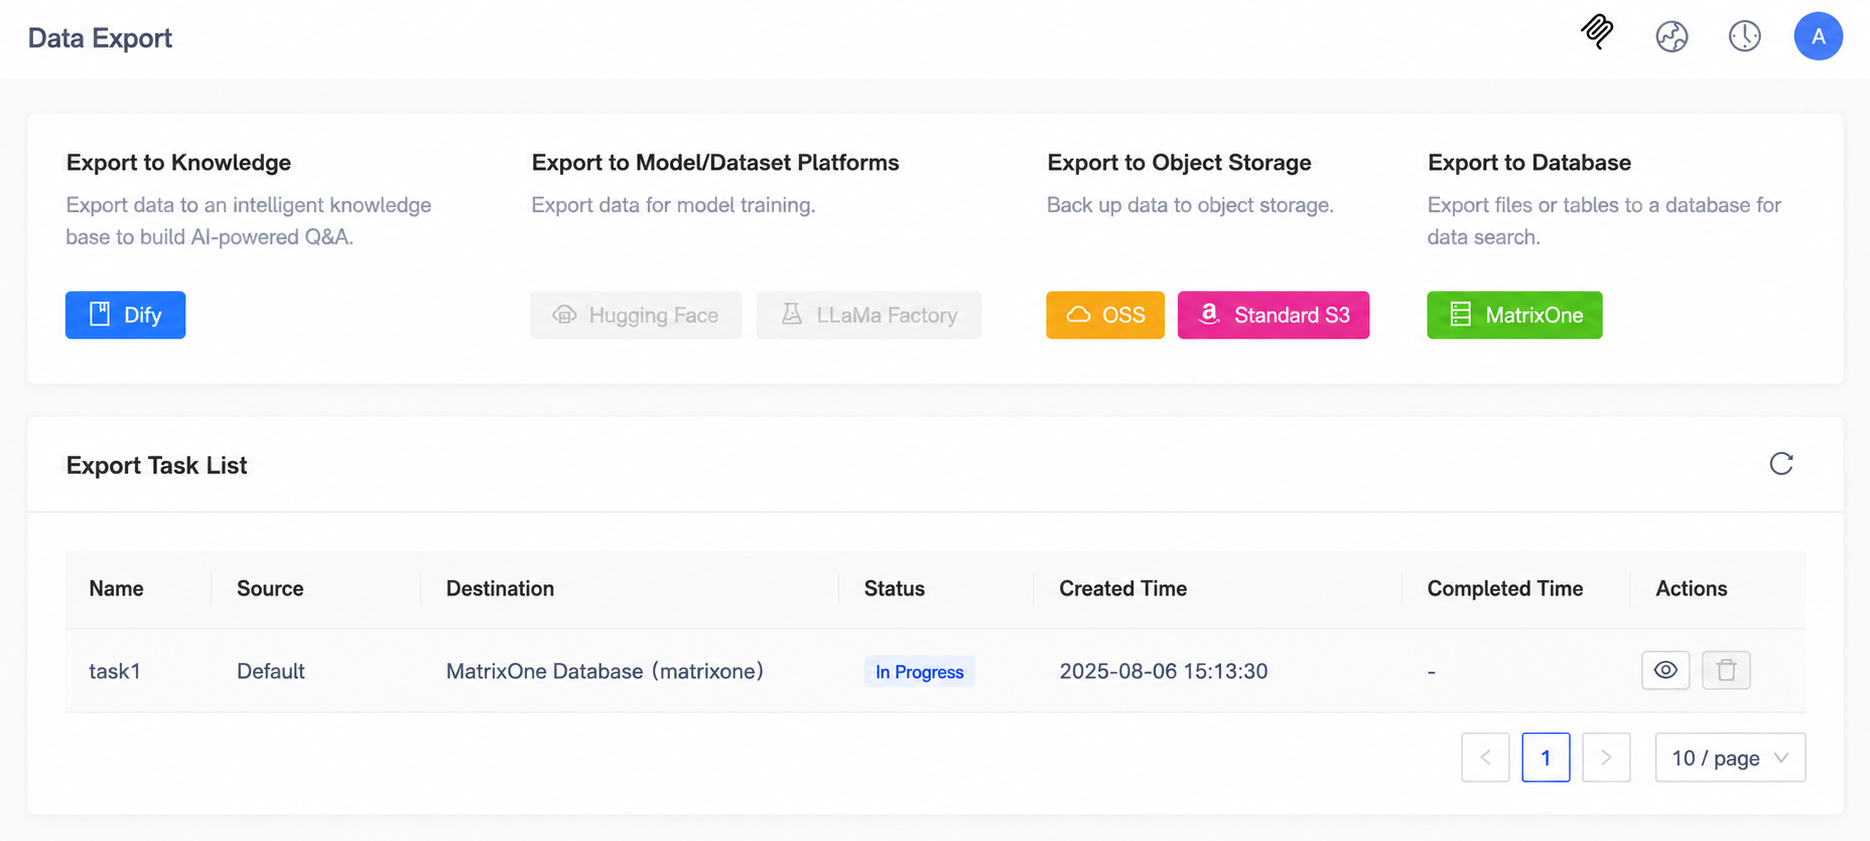Open the clock history icon
This screenshot has height=841, width=1870.
pyautogui.click(x=1745, y=36)
